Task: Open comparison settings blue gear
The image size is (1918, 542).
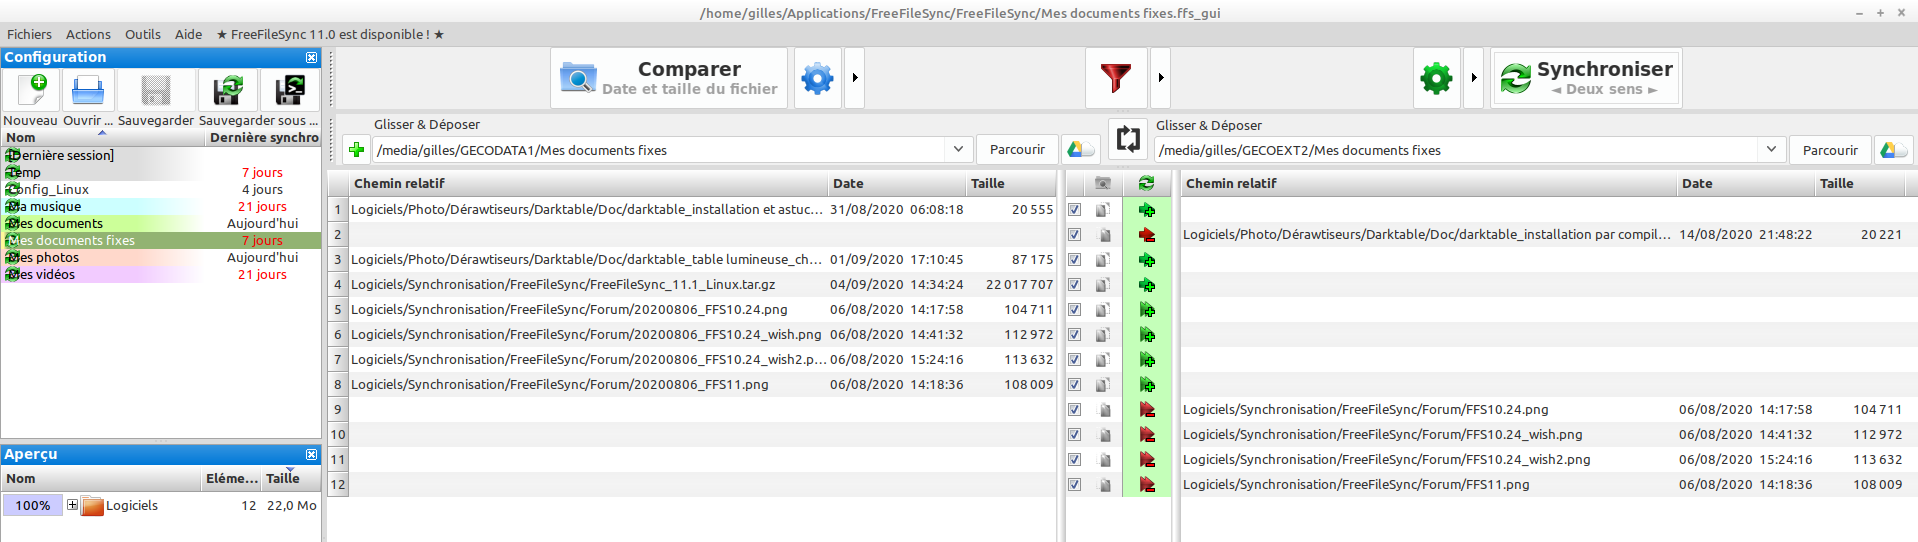Action: [x=817, y=78]
